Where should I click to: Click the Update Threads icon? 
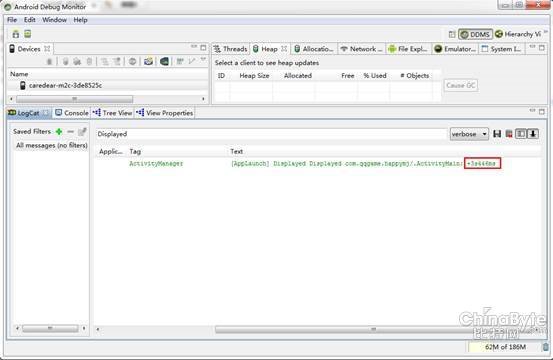(x=104, y=62)
